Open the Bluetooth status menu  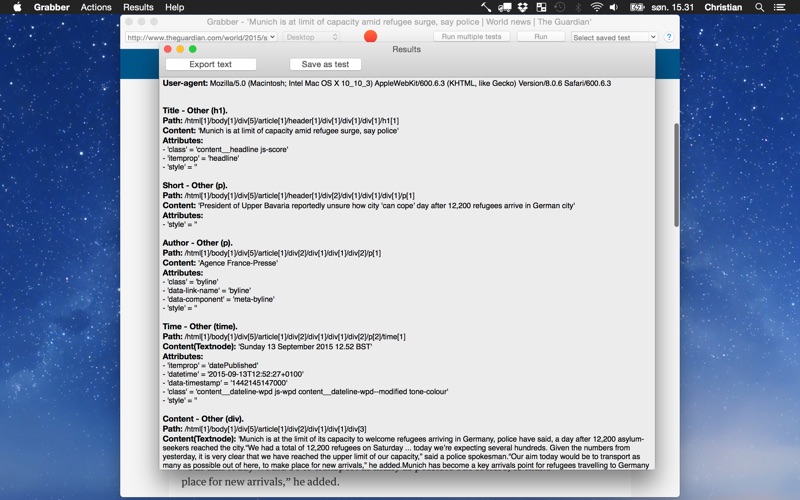click(x=578, y=7)
